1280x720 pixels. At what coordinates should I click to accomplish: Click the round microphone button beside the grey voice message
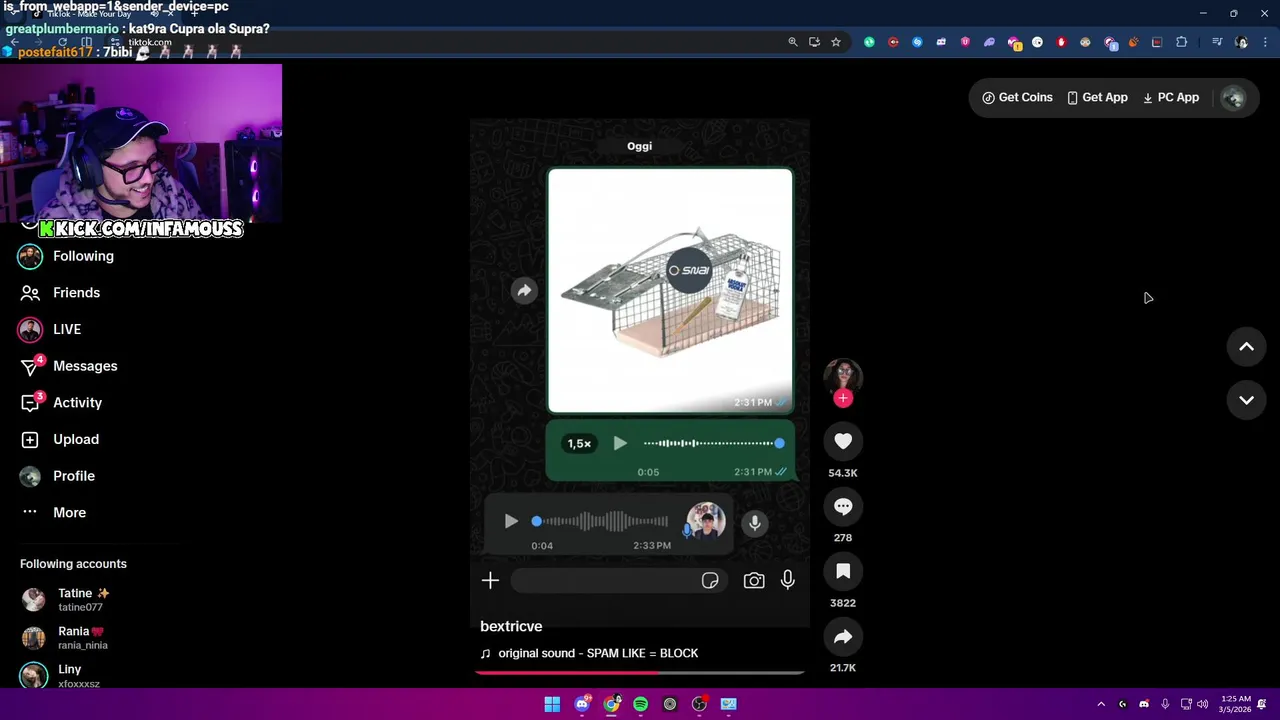click(755, 522)
